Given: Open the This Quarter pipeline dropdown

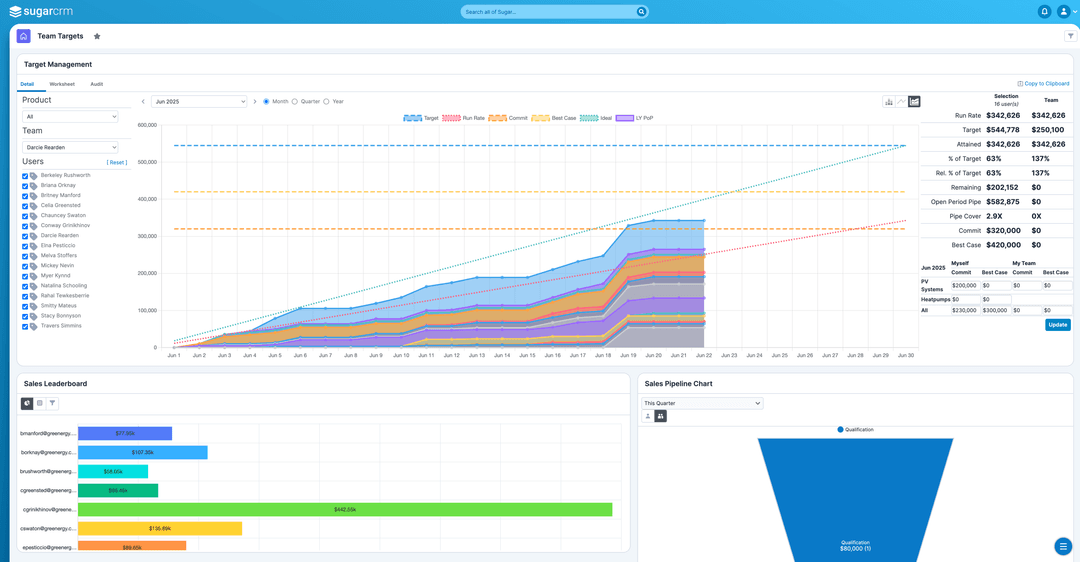Looking at the screenshot, I should (702, 403).
